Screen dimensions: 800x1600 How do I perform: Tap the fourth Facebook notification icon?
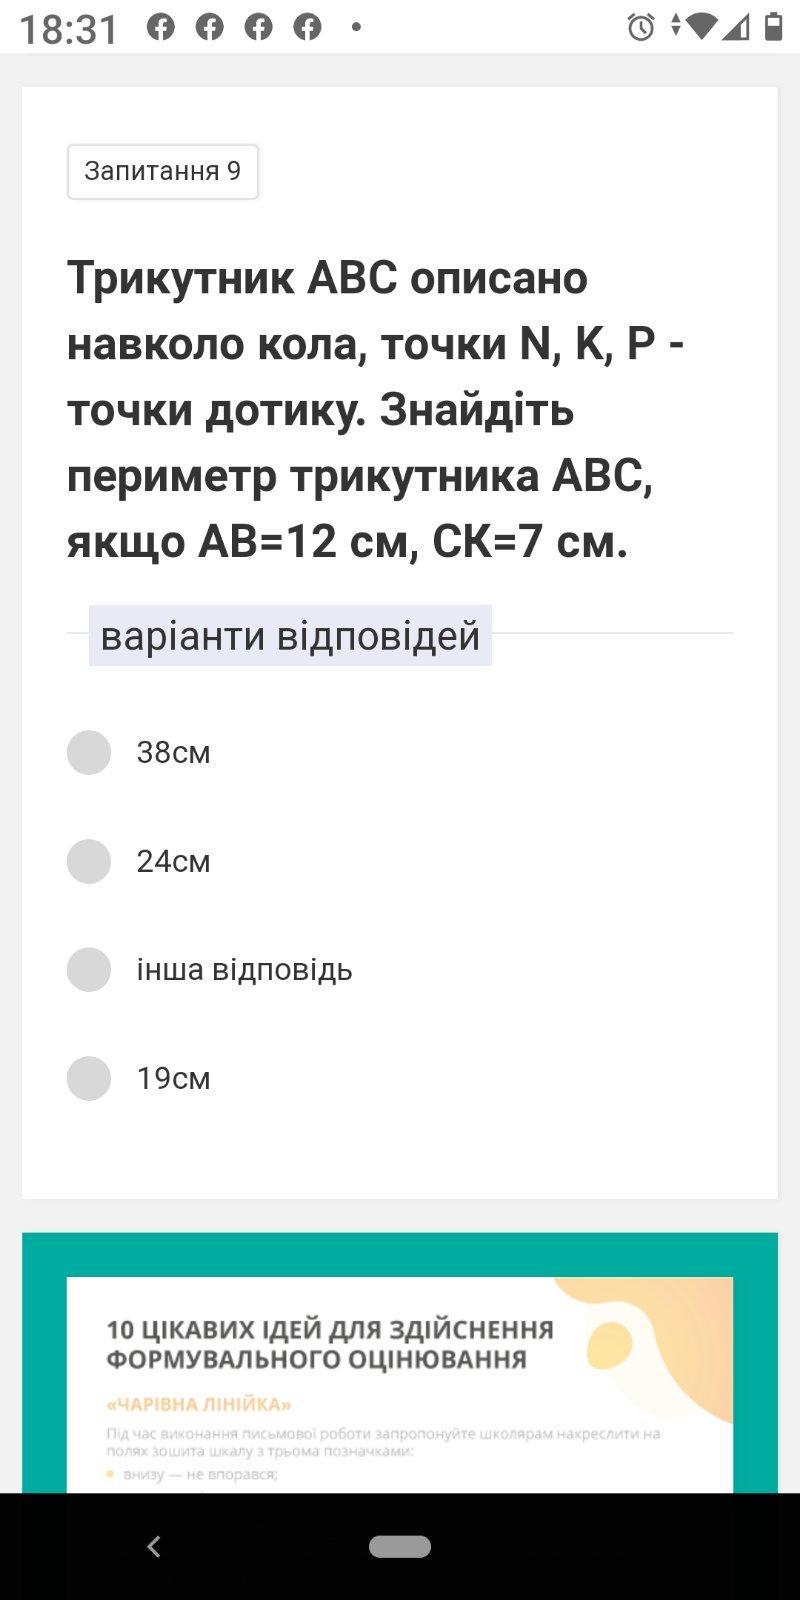[308, 27]
